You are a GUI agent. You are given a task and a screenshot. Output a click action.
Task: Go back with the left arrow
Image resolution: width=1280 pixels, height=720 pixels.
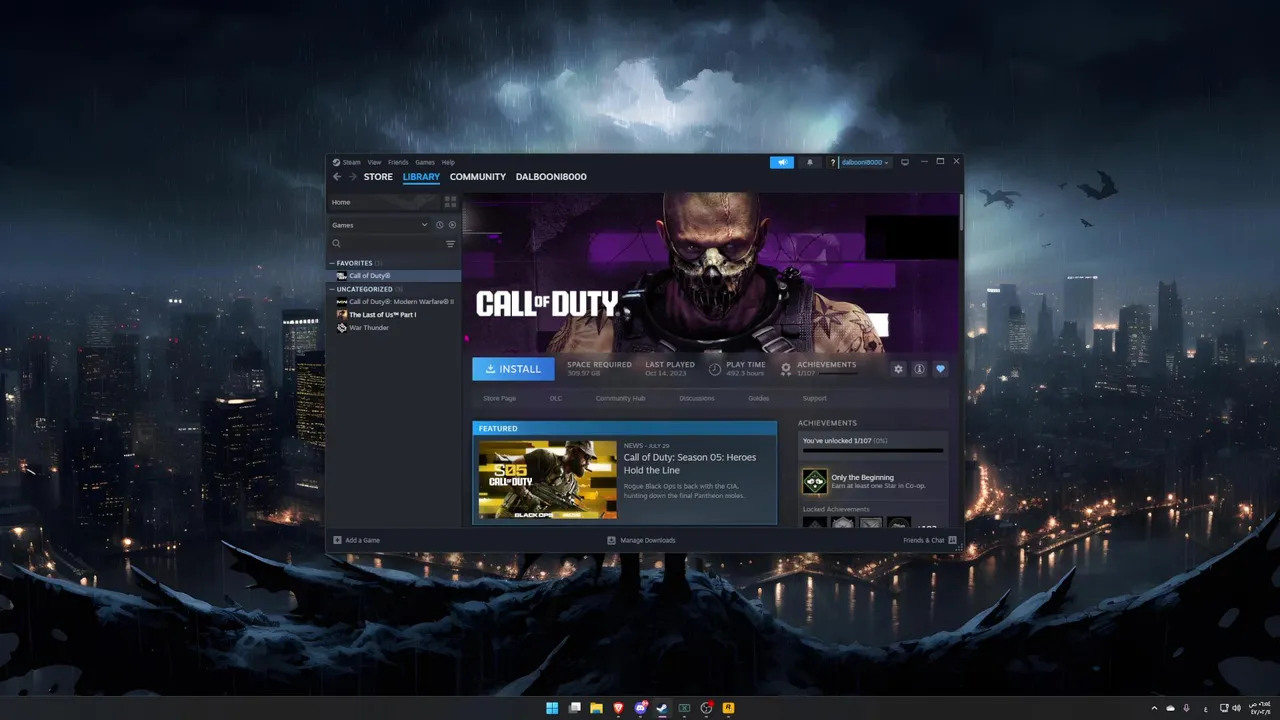click(x=337, y=177)
